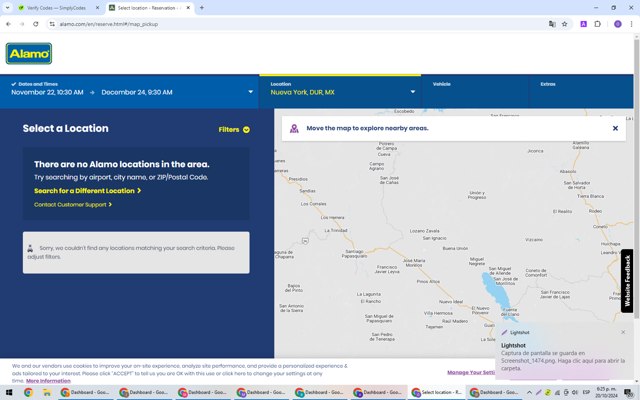Select the Vehicle step tab
Image resolution: width=640 pixels, height=400 pixels.
pyautogui.click(x=475, y=92)
